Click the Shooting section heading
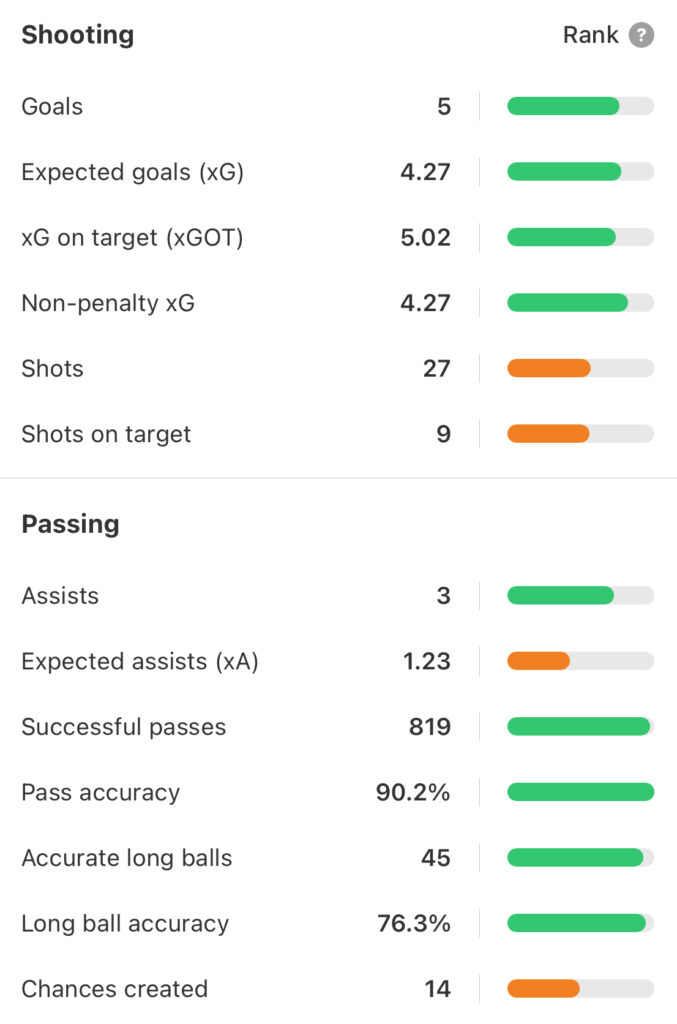Image resolution: width=677 pixels, height=1024 pixels. (x=78, y=35)
